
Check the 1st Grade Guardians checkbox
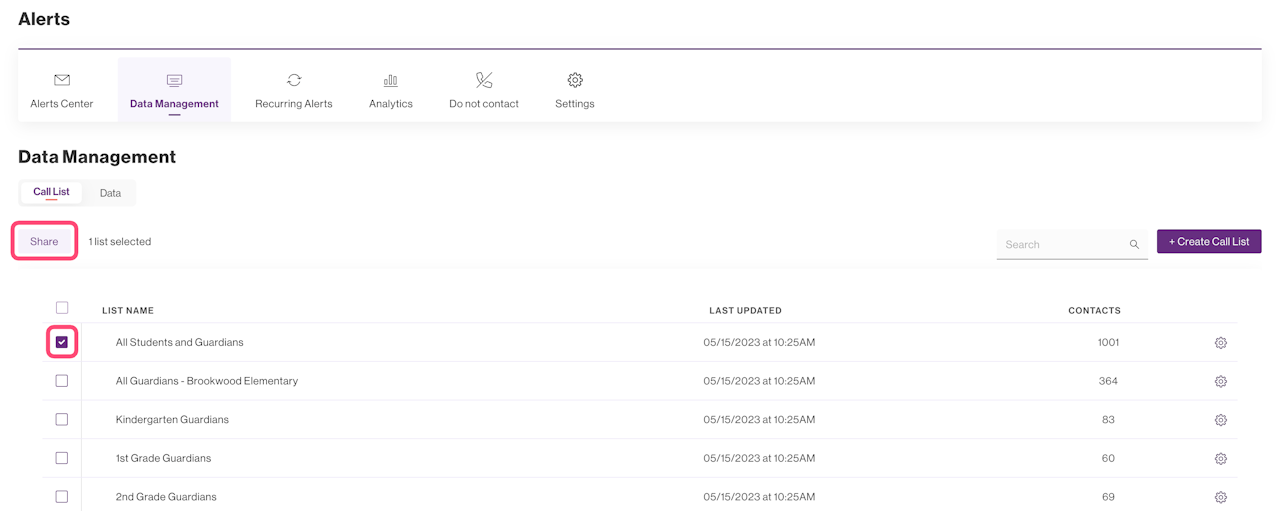pyautogui.click(x=62, y=458)
